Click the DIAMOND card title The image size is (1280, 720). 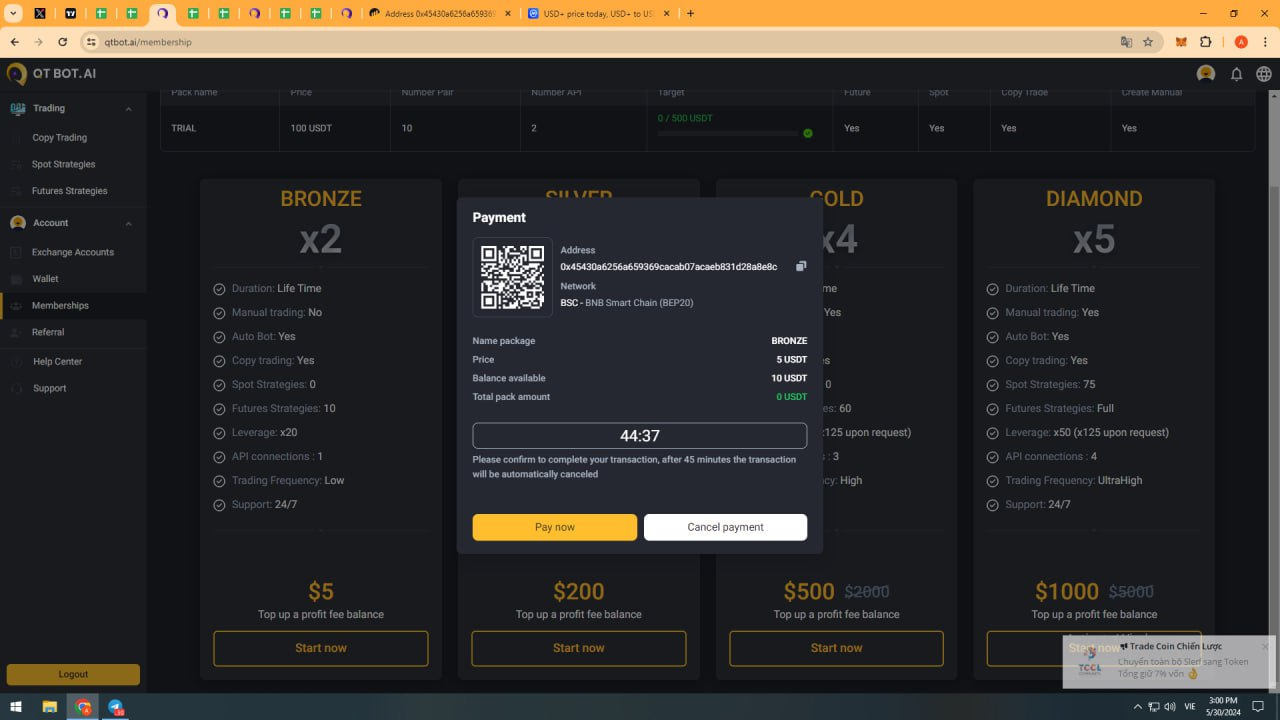1094,199
